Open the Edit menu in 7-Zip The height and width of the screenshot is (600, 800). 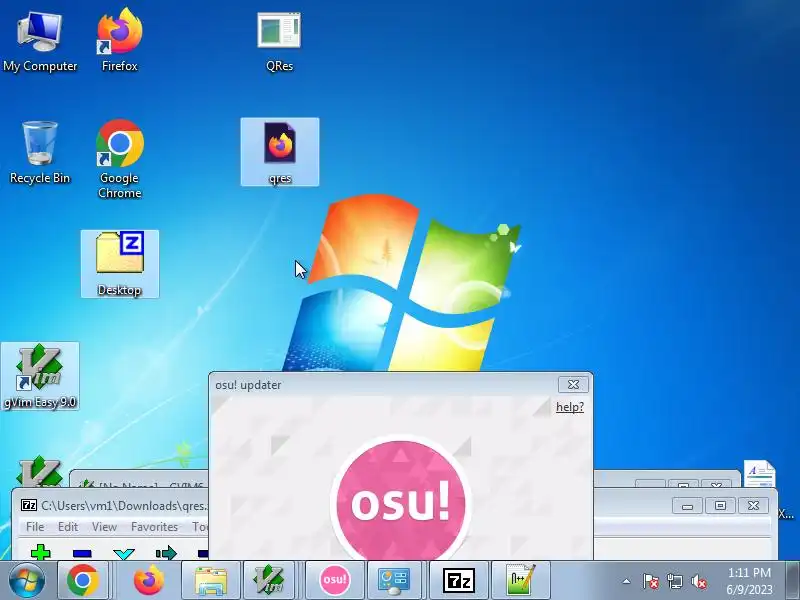click(68, 527)
